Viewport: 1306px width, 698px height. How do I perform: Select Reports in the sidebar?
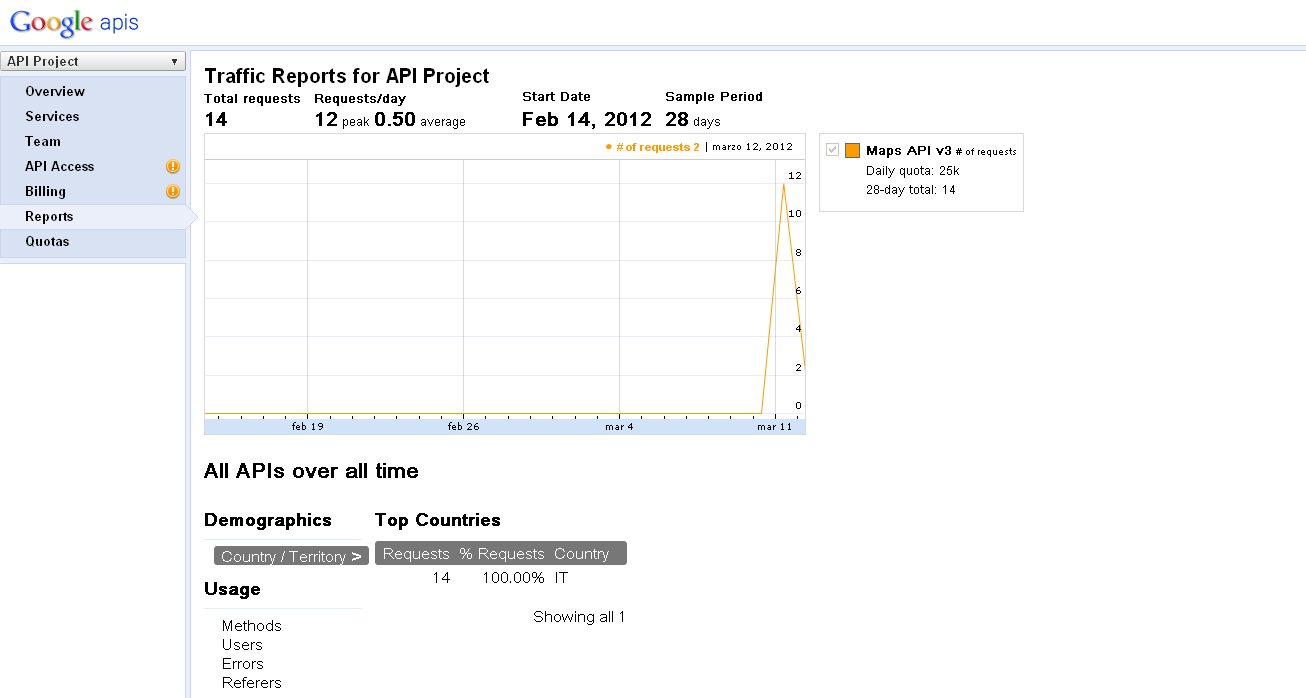tap(49, 216)
